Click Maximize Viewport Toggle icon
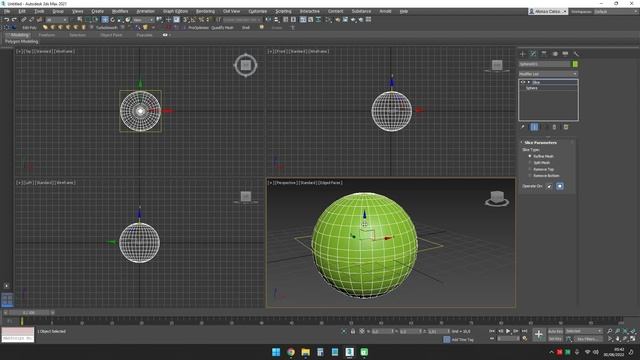 pyautogui.click(x=633, y=339)
